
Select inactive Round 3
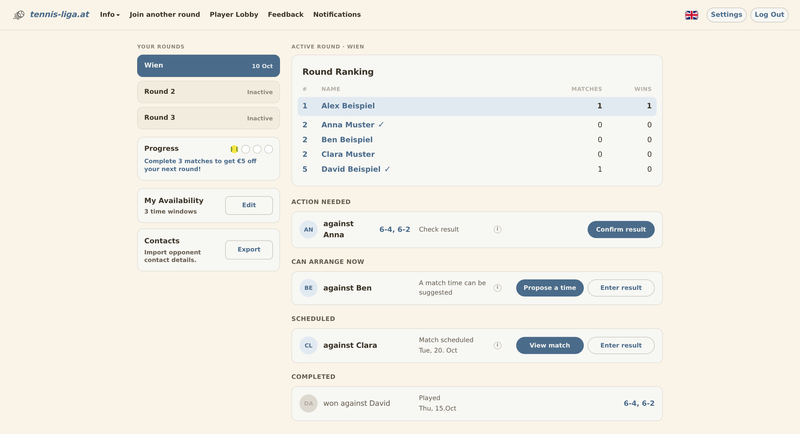click(208, 118)
